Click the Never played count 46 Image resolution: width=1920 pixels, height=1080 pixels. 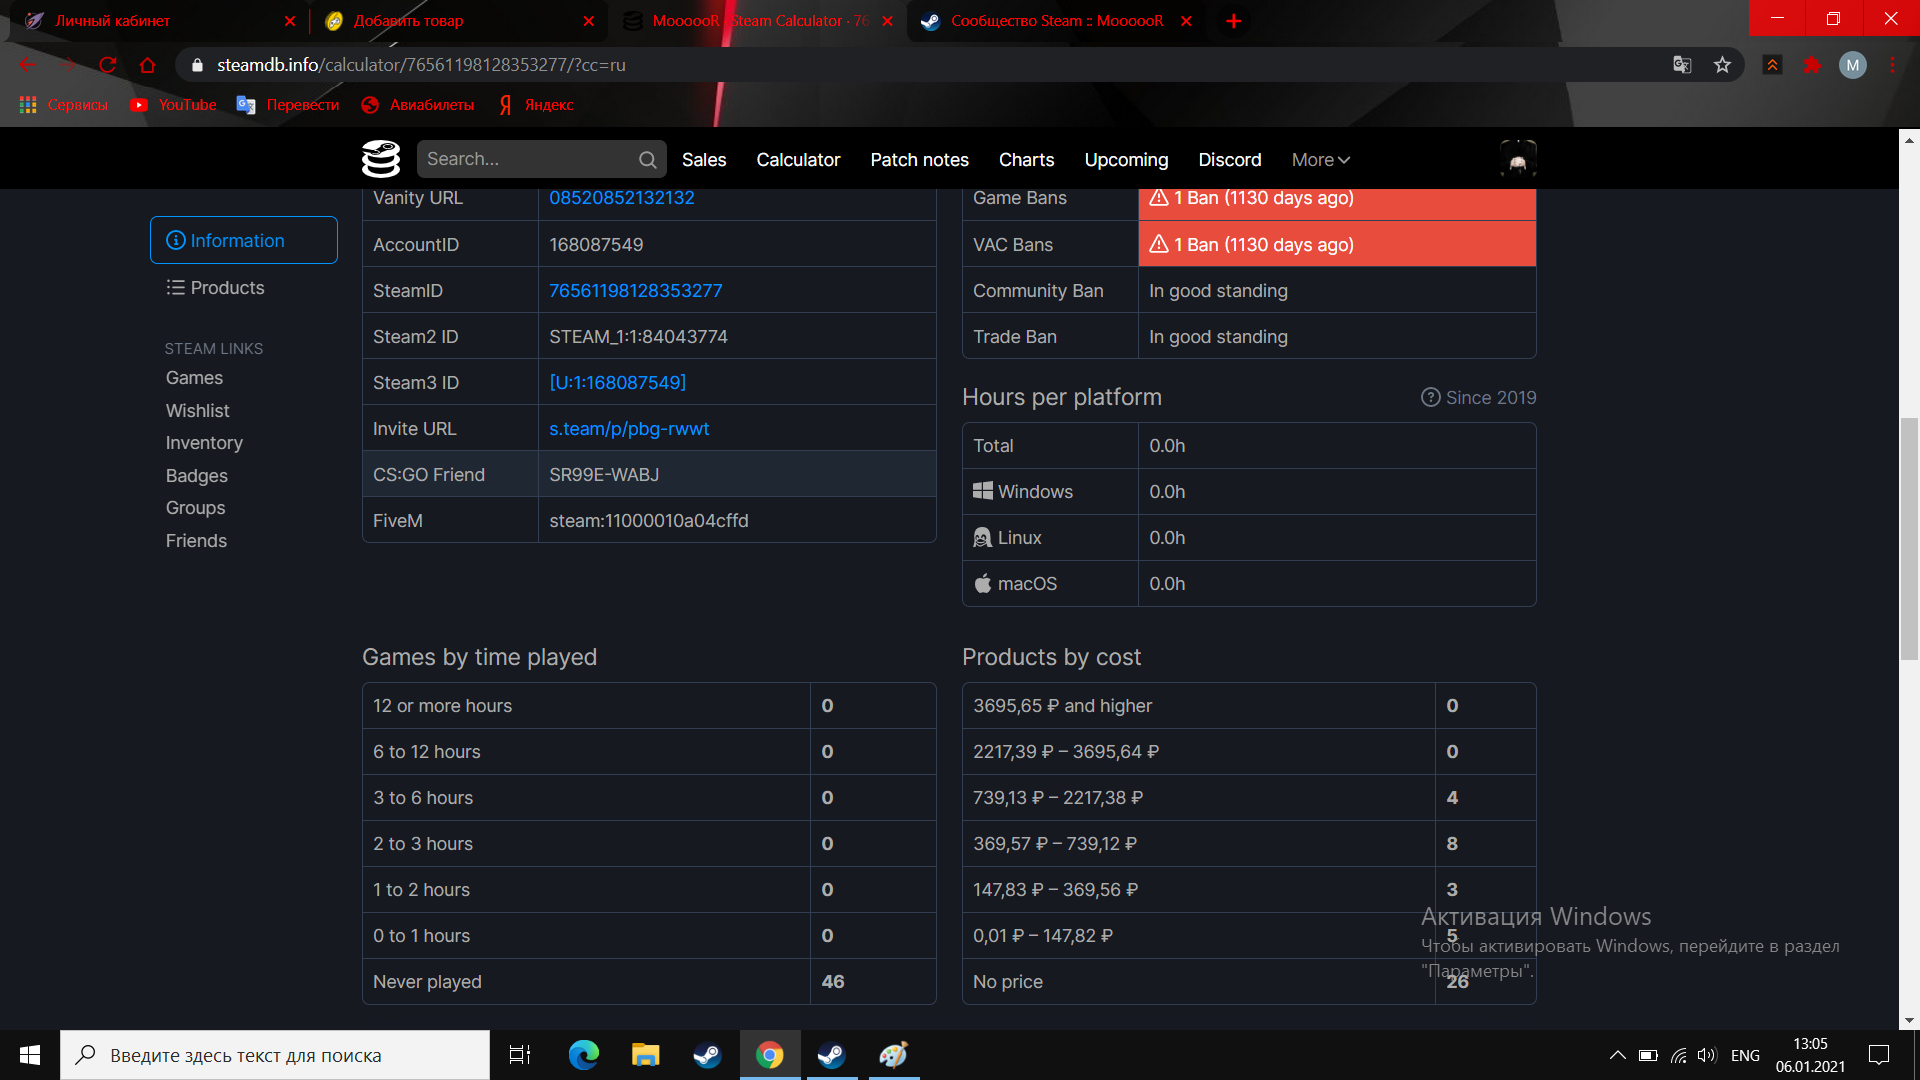click(x=833, y=982)
